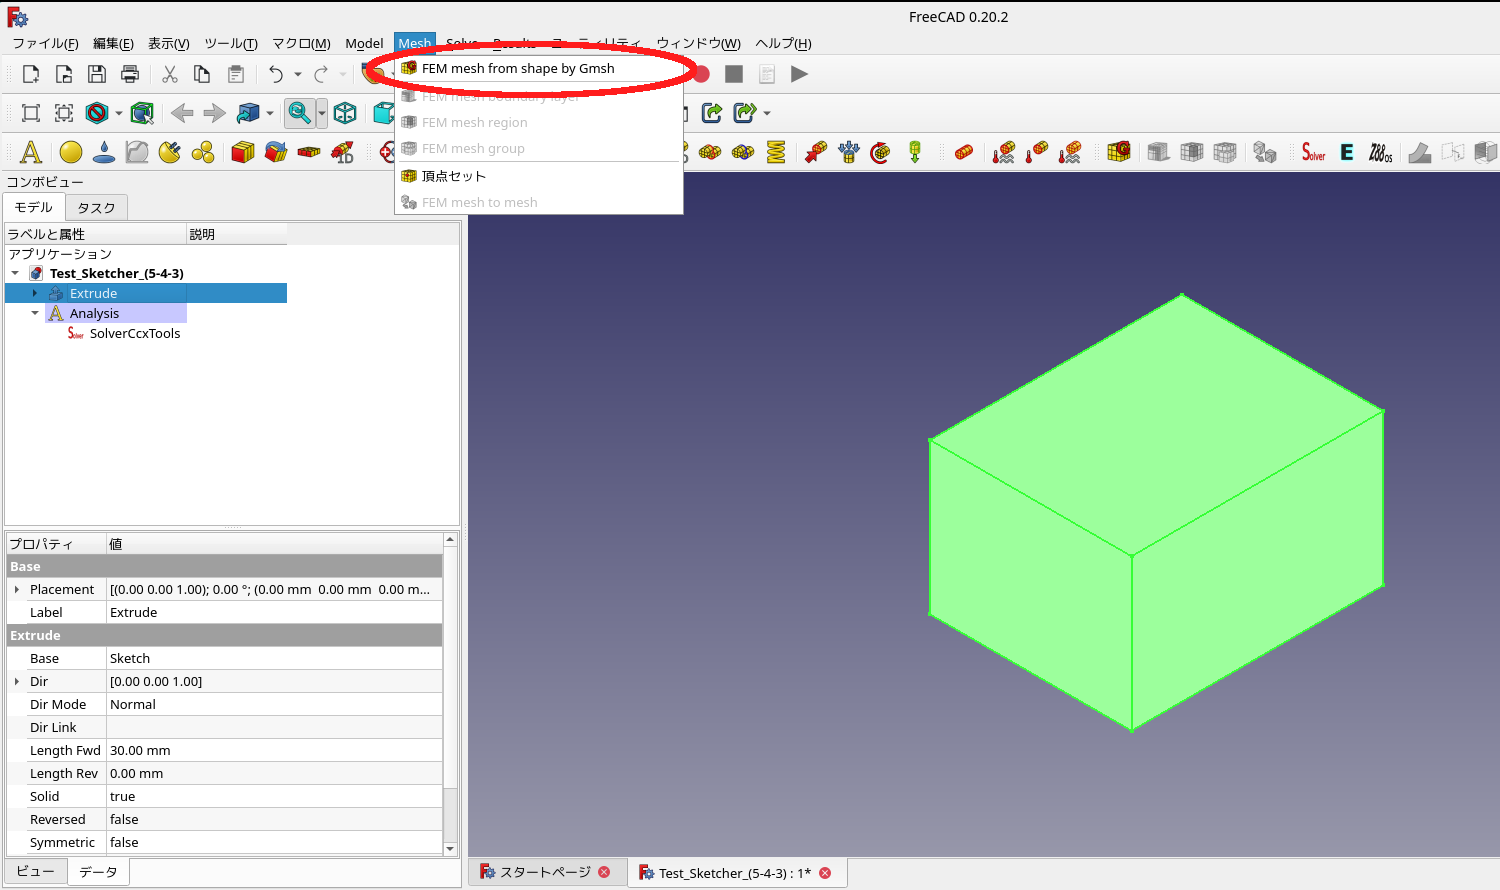
Task: Select the Elmer solver icon (blue E)
Action: [x=1346, y=151]
